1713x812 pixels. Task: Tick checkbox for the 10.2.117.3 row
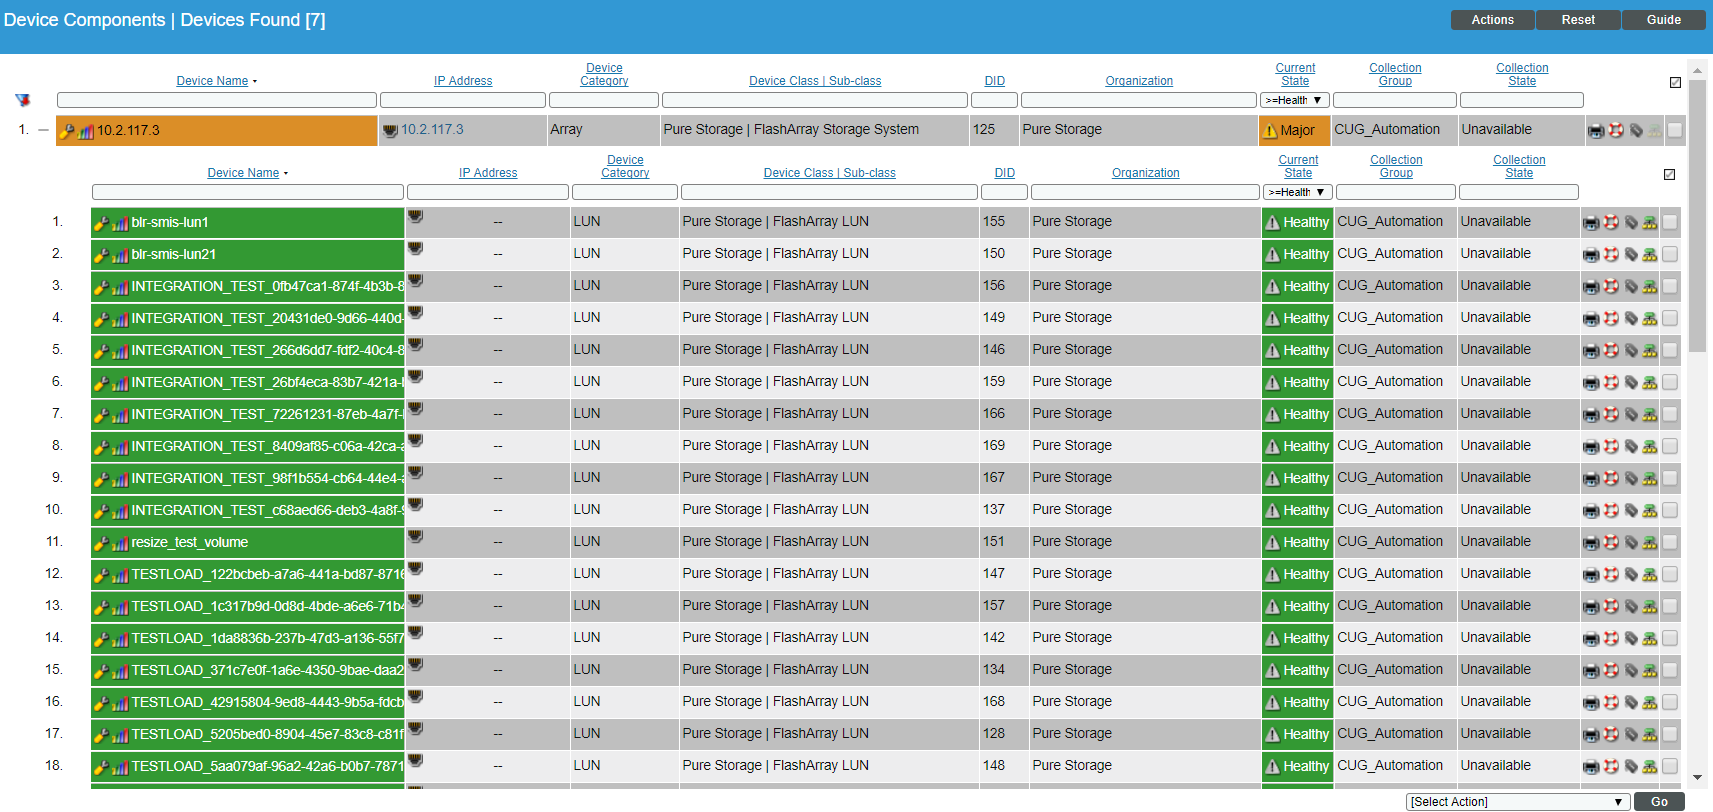1675,130
